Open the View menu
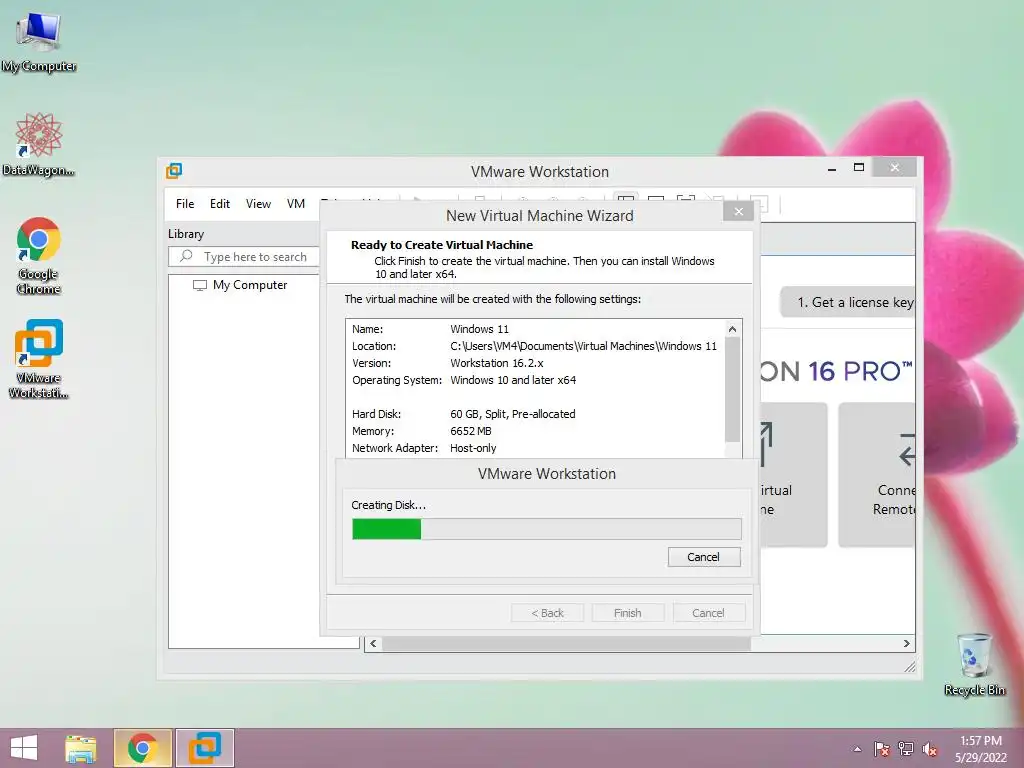The image size is (1024, 768). point(258,204)
